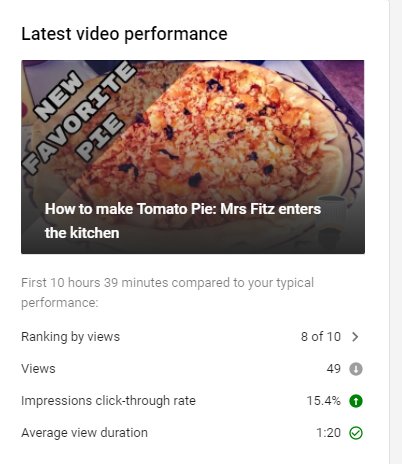402x464 pixels.
Task: Click the gray down-arrow icon beside Views
Action: 356,369
